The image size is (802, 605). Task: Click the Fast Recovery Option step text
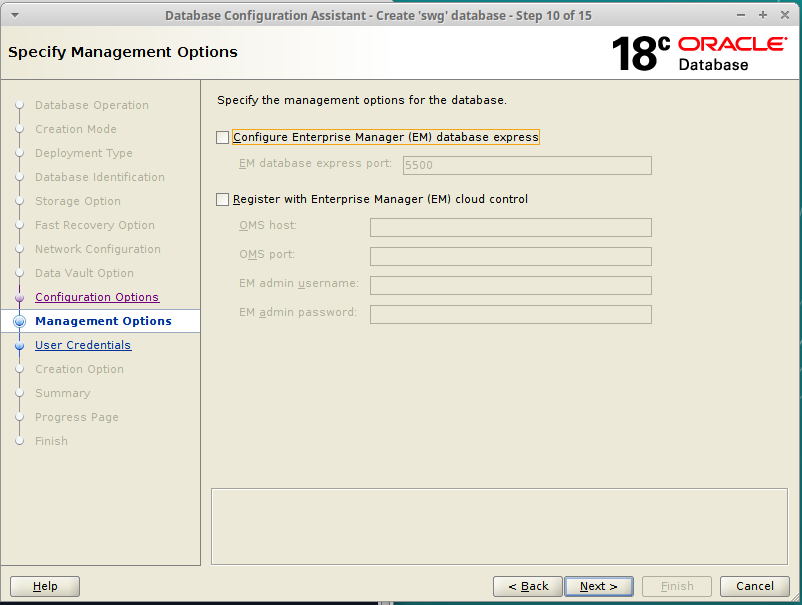tap(95, 226)
